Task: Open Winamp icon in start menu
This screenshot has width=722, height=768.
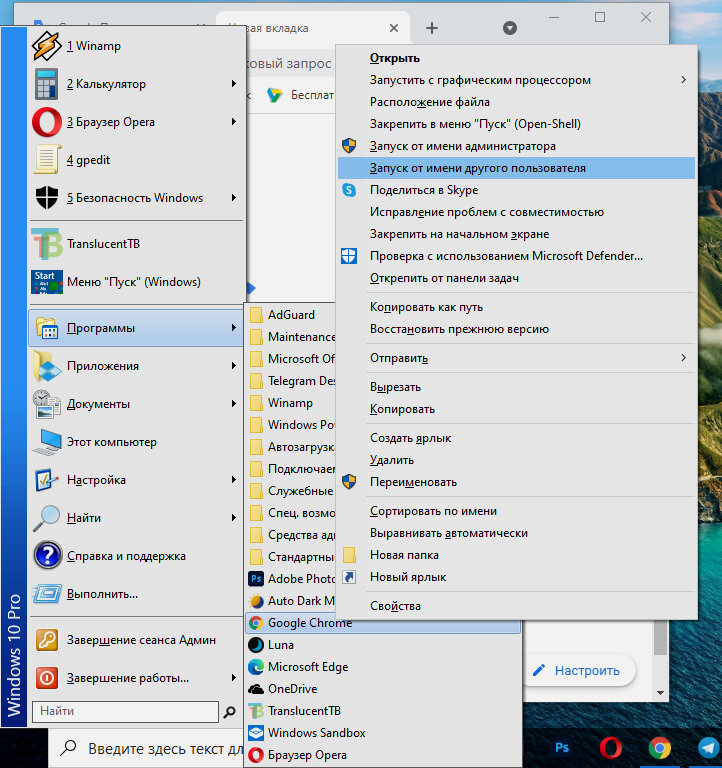Action: click(x=47, y=46)
